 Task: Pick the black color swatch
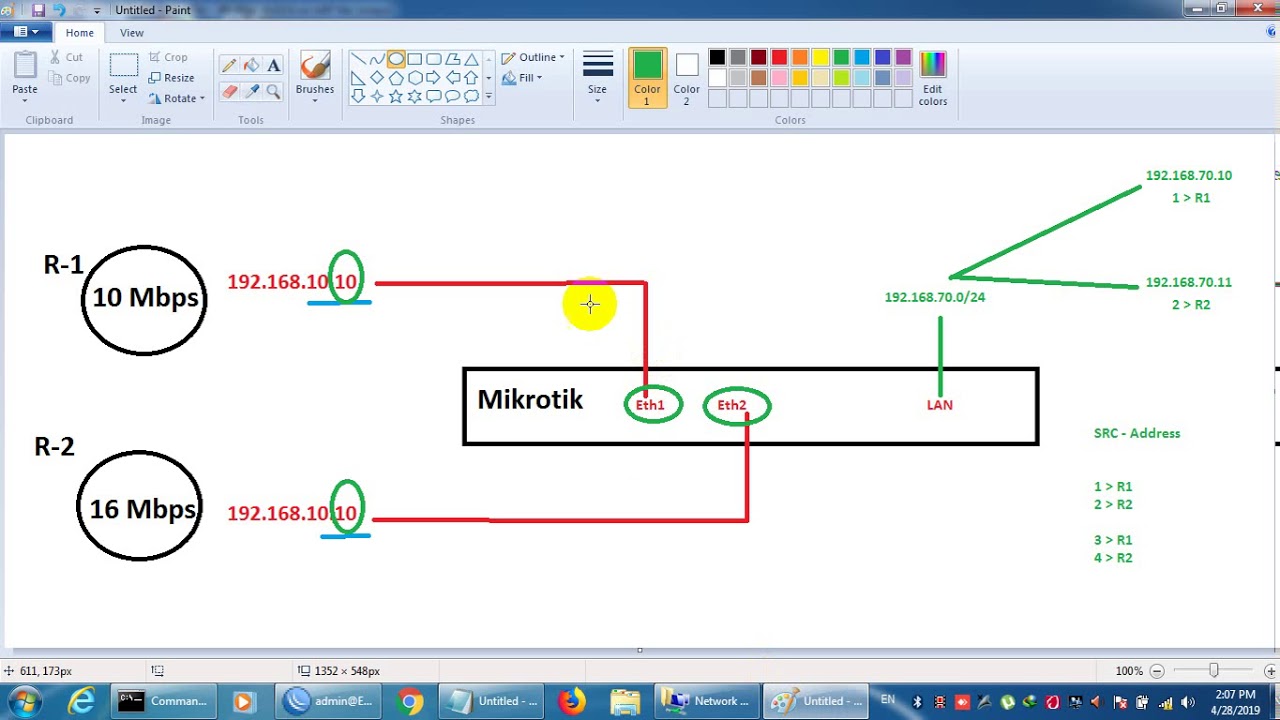coord(717,58)
